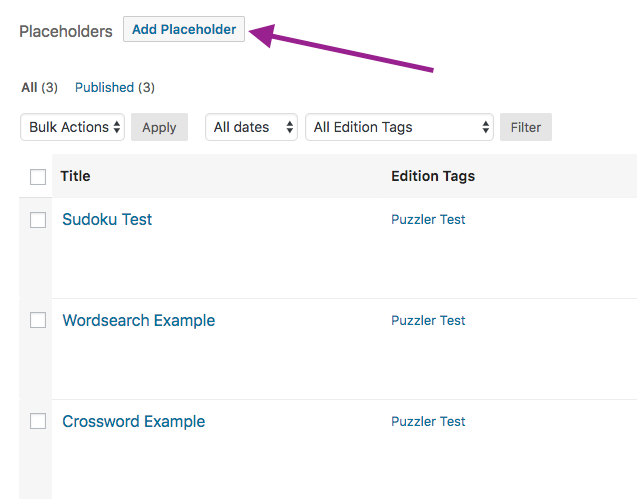Click the Edition Tags column header
This screenshot has height=499, width=637.
pyautogui.click(x=433, y=176)
